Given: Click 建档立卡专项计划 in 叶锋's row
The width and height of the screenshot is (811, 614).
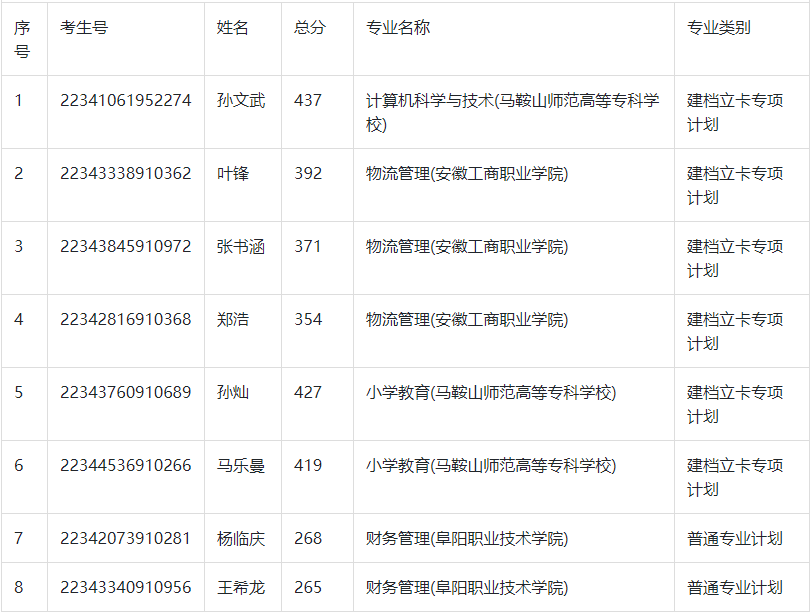Looking at the screenshot, I should coord(735,185).
